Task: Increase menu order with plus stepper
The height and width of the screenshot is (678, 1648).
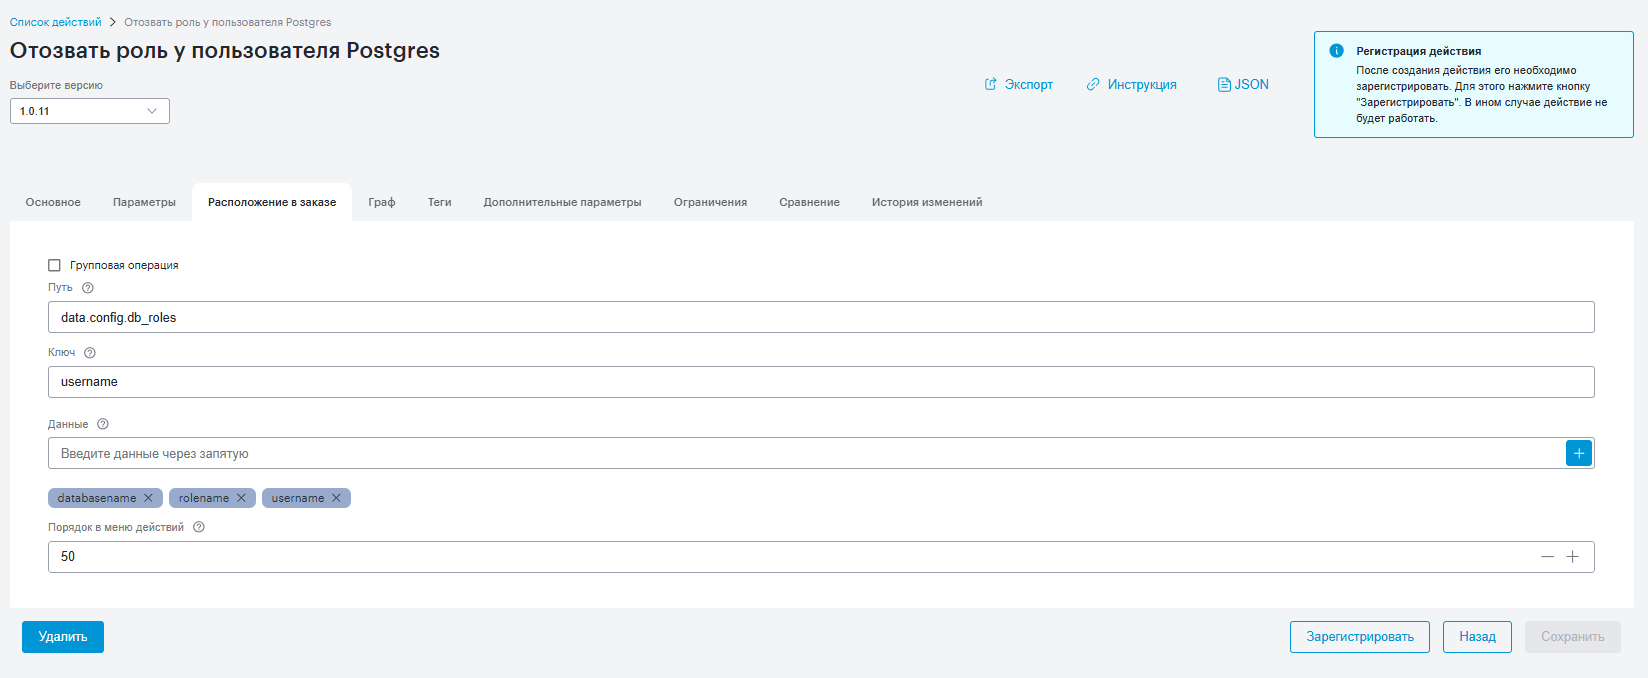Action: 1573,557
